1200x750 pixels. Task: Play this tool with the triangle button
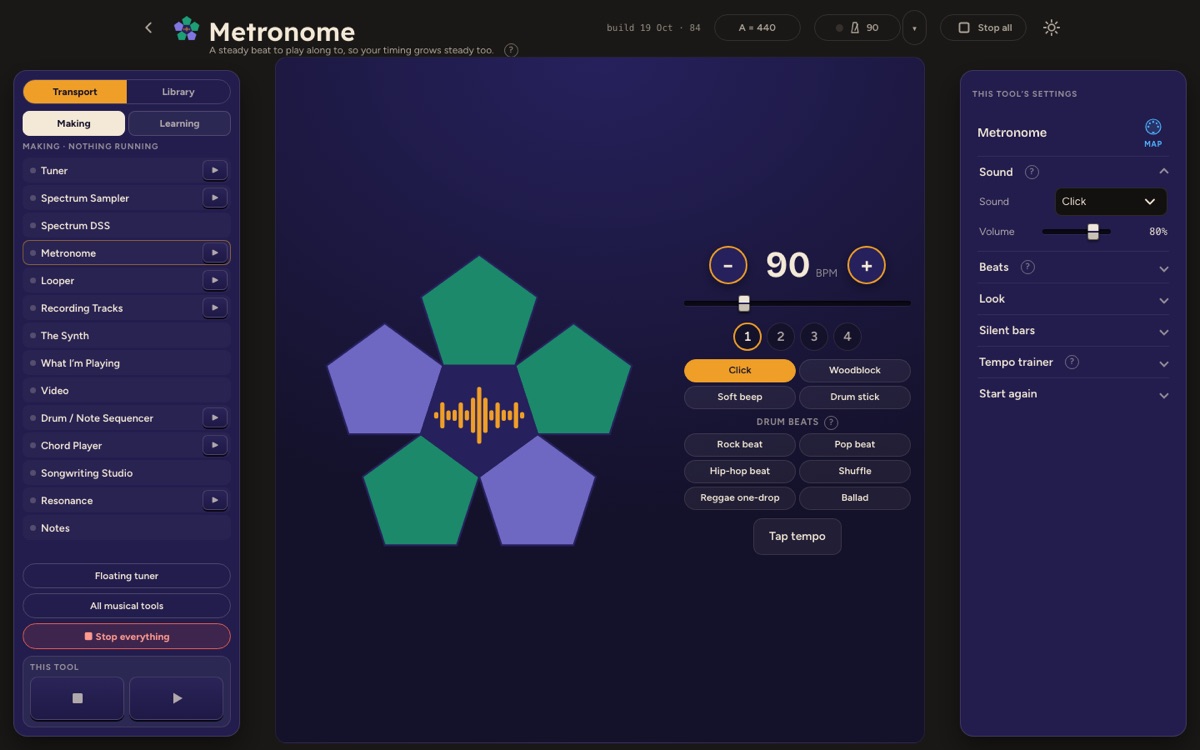(176, 698)
